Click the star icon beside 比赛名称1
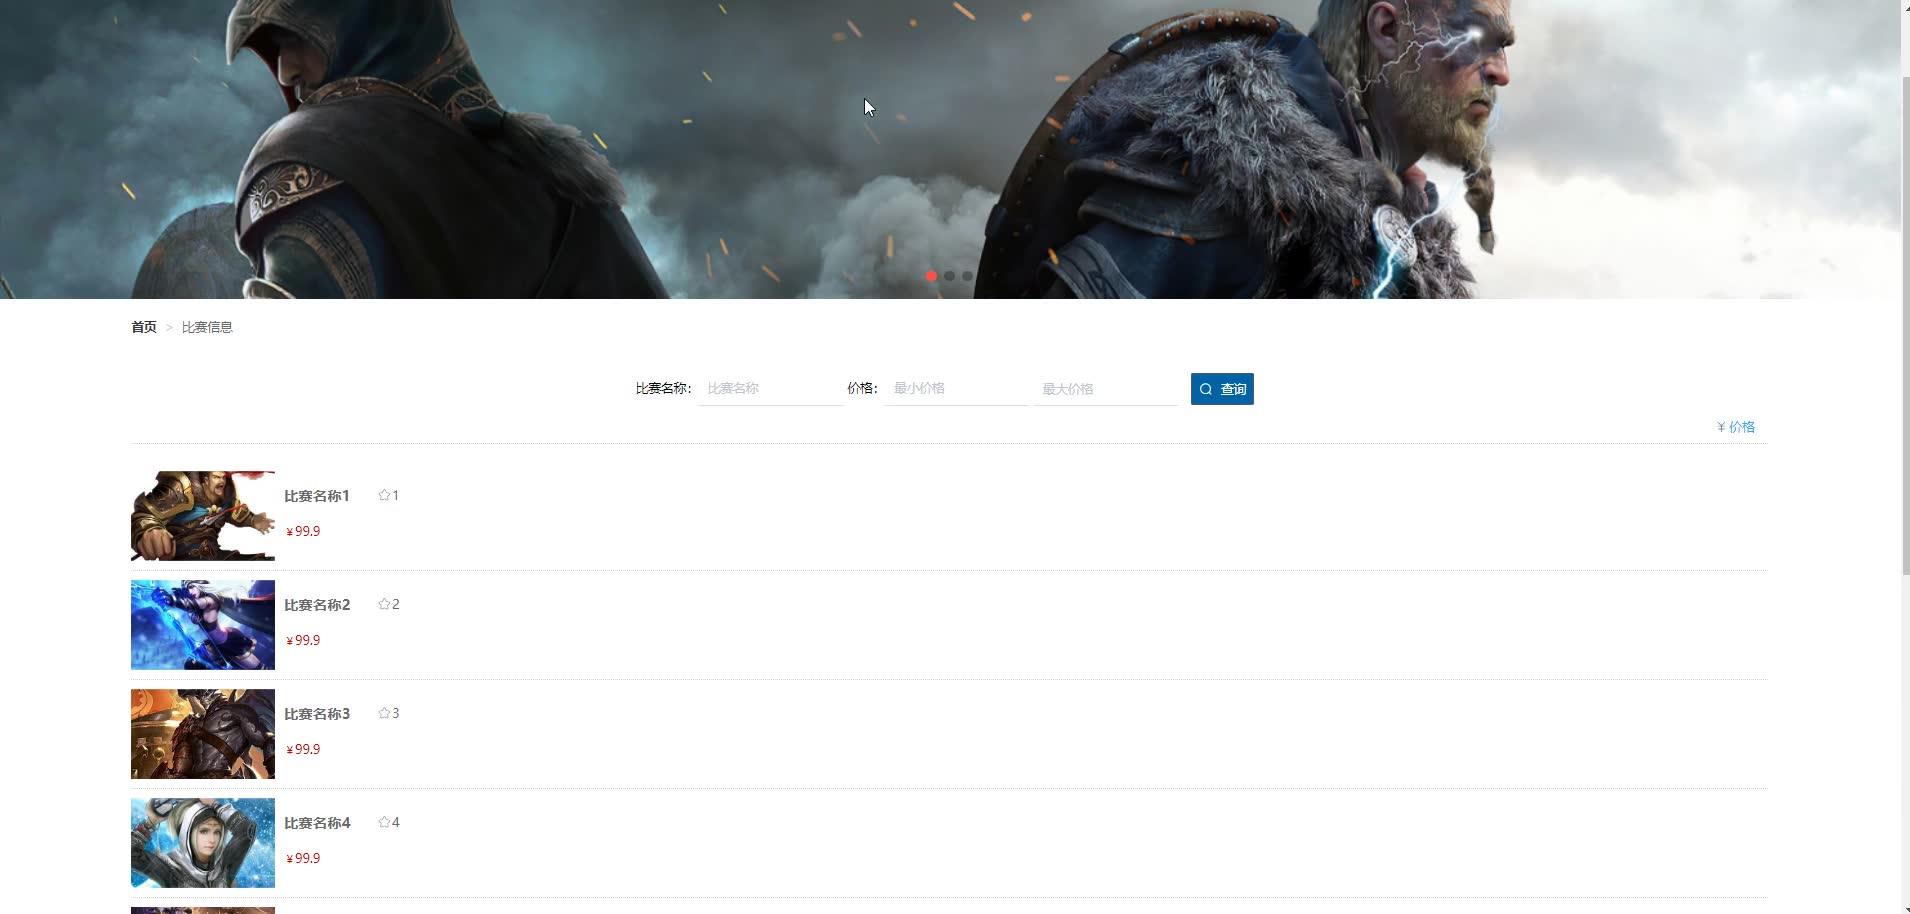 click(x=384, y=495)
